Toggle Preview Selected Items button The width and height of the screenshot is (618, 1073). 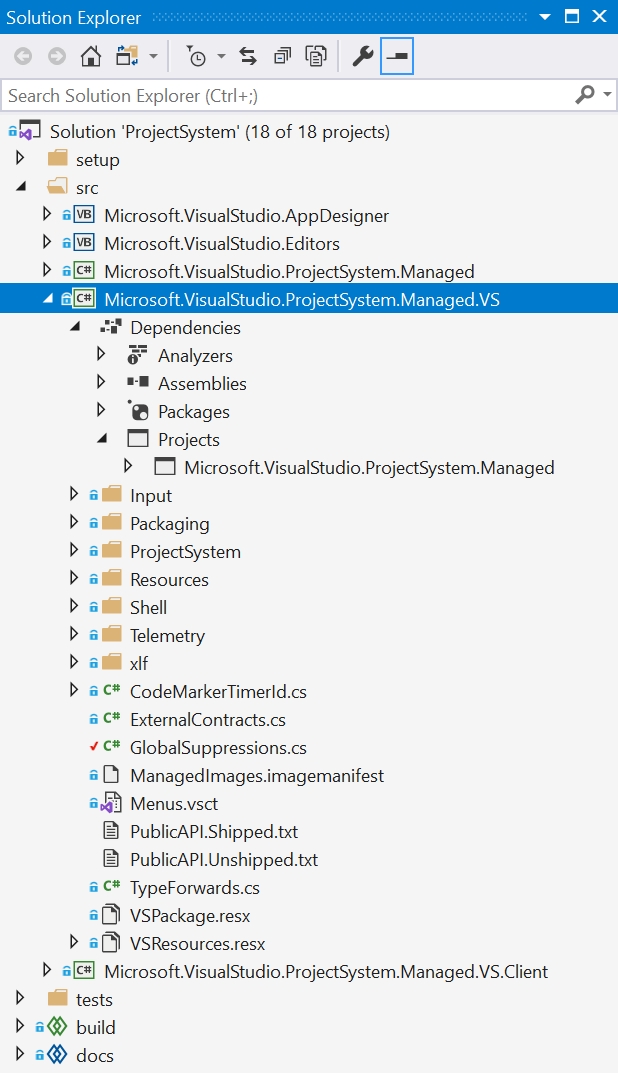point(397,56)
